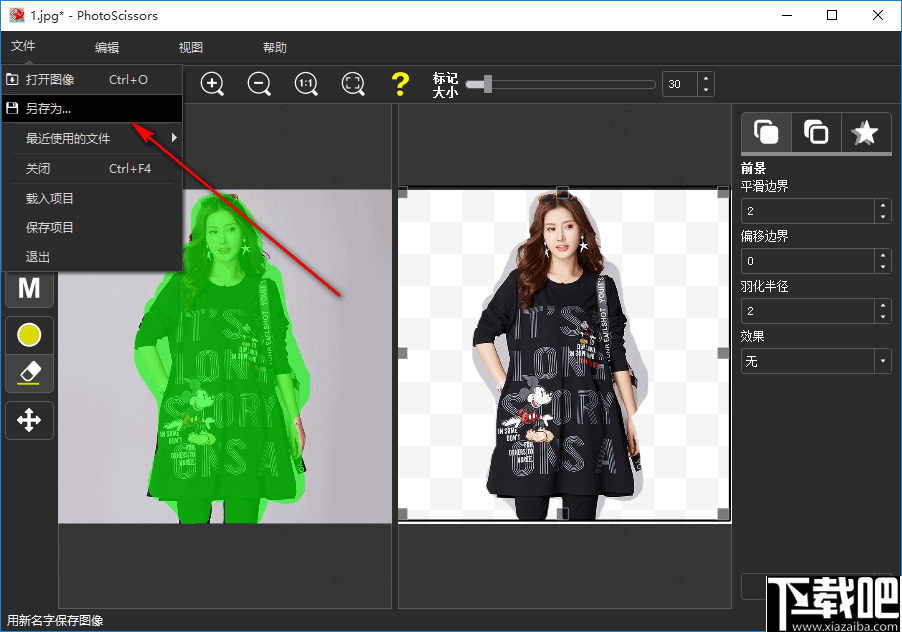Choose 退出 to exit the app

[92, 257]
